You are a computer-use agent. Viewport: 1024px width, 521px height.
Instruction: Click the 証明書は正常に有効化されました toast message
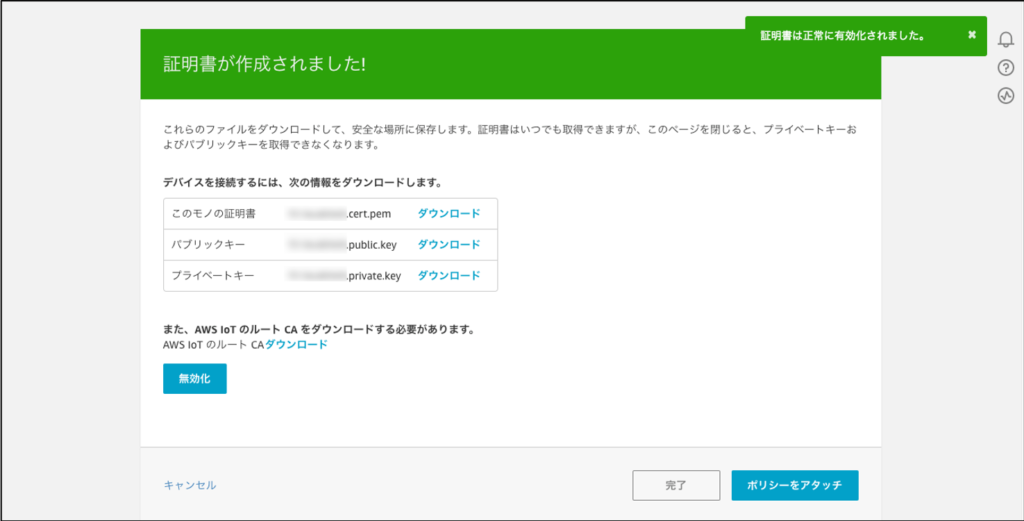click(841, 35)
